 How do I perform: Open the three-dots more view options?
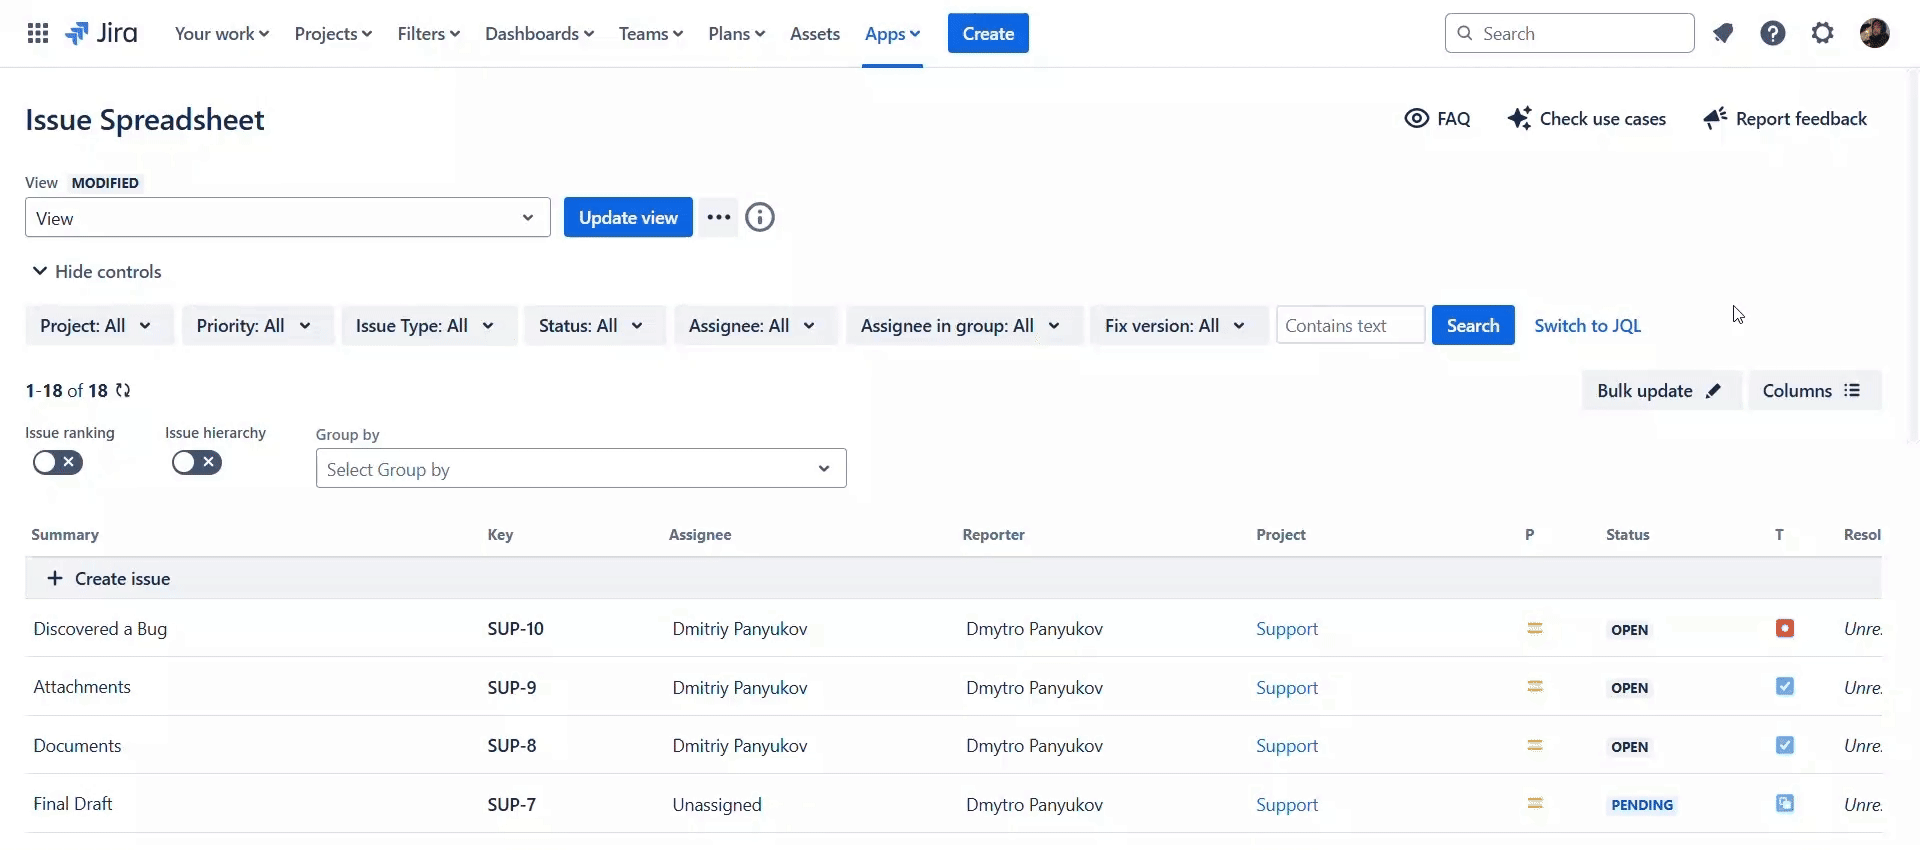click(718, 218)
